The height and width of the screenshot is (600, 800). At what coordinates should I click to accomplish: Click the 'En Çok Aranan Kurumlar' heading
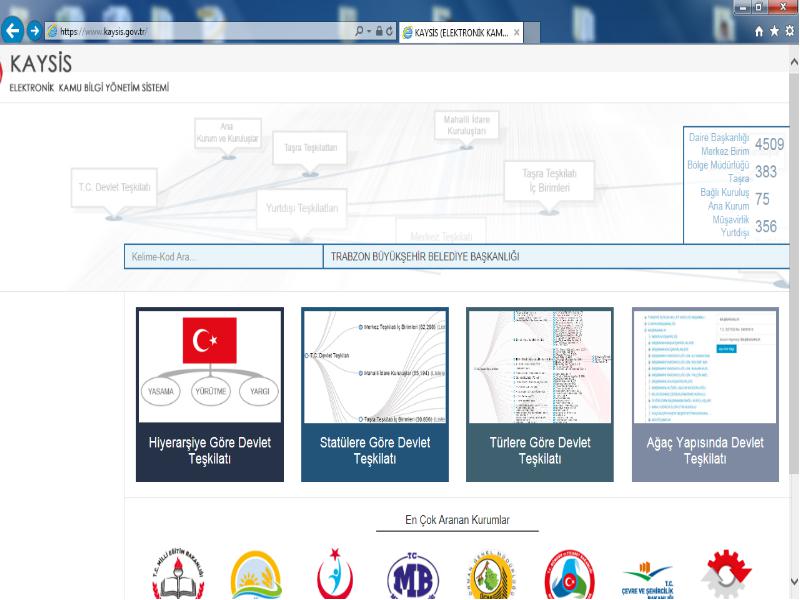click(x=457, y=520)
